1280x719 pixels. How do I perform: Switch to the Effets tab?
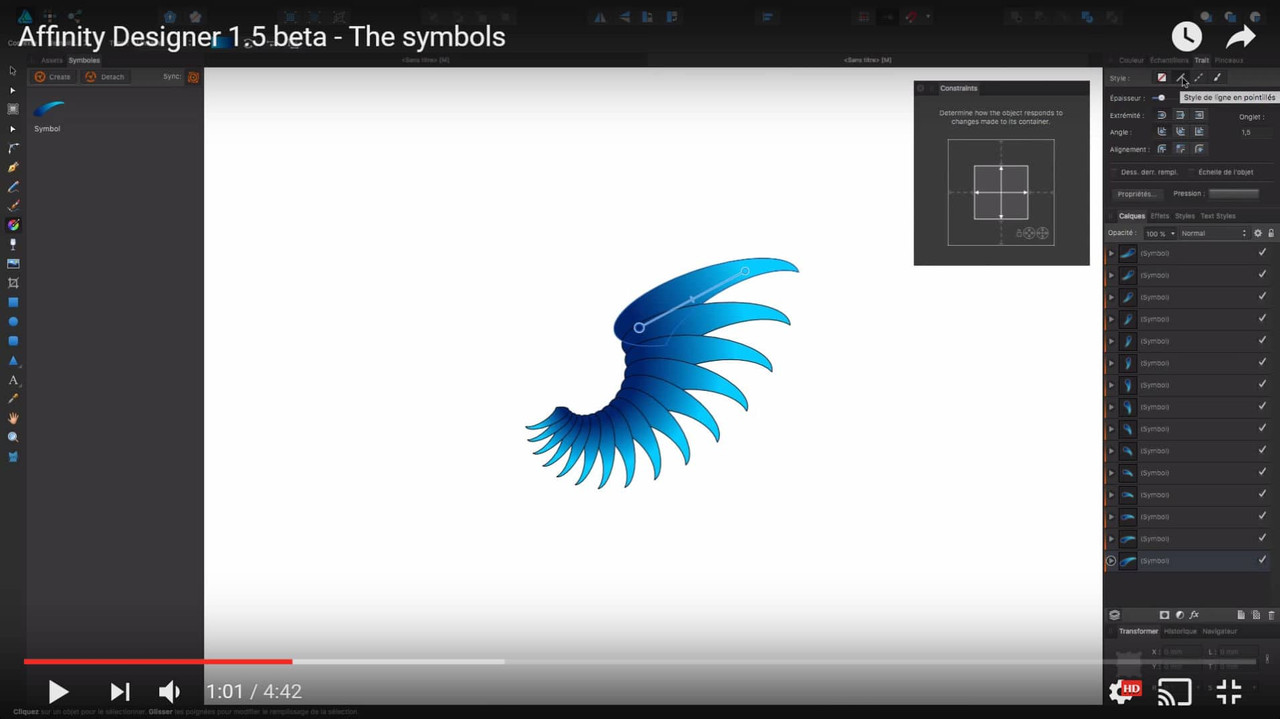(1160, 216)
